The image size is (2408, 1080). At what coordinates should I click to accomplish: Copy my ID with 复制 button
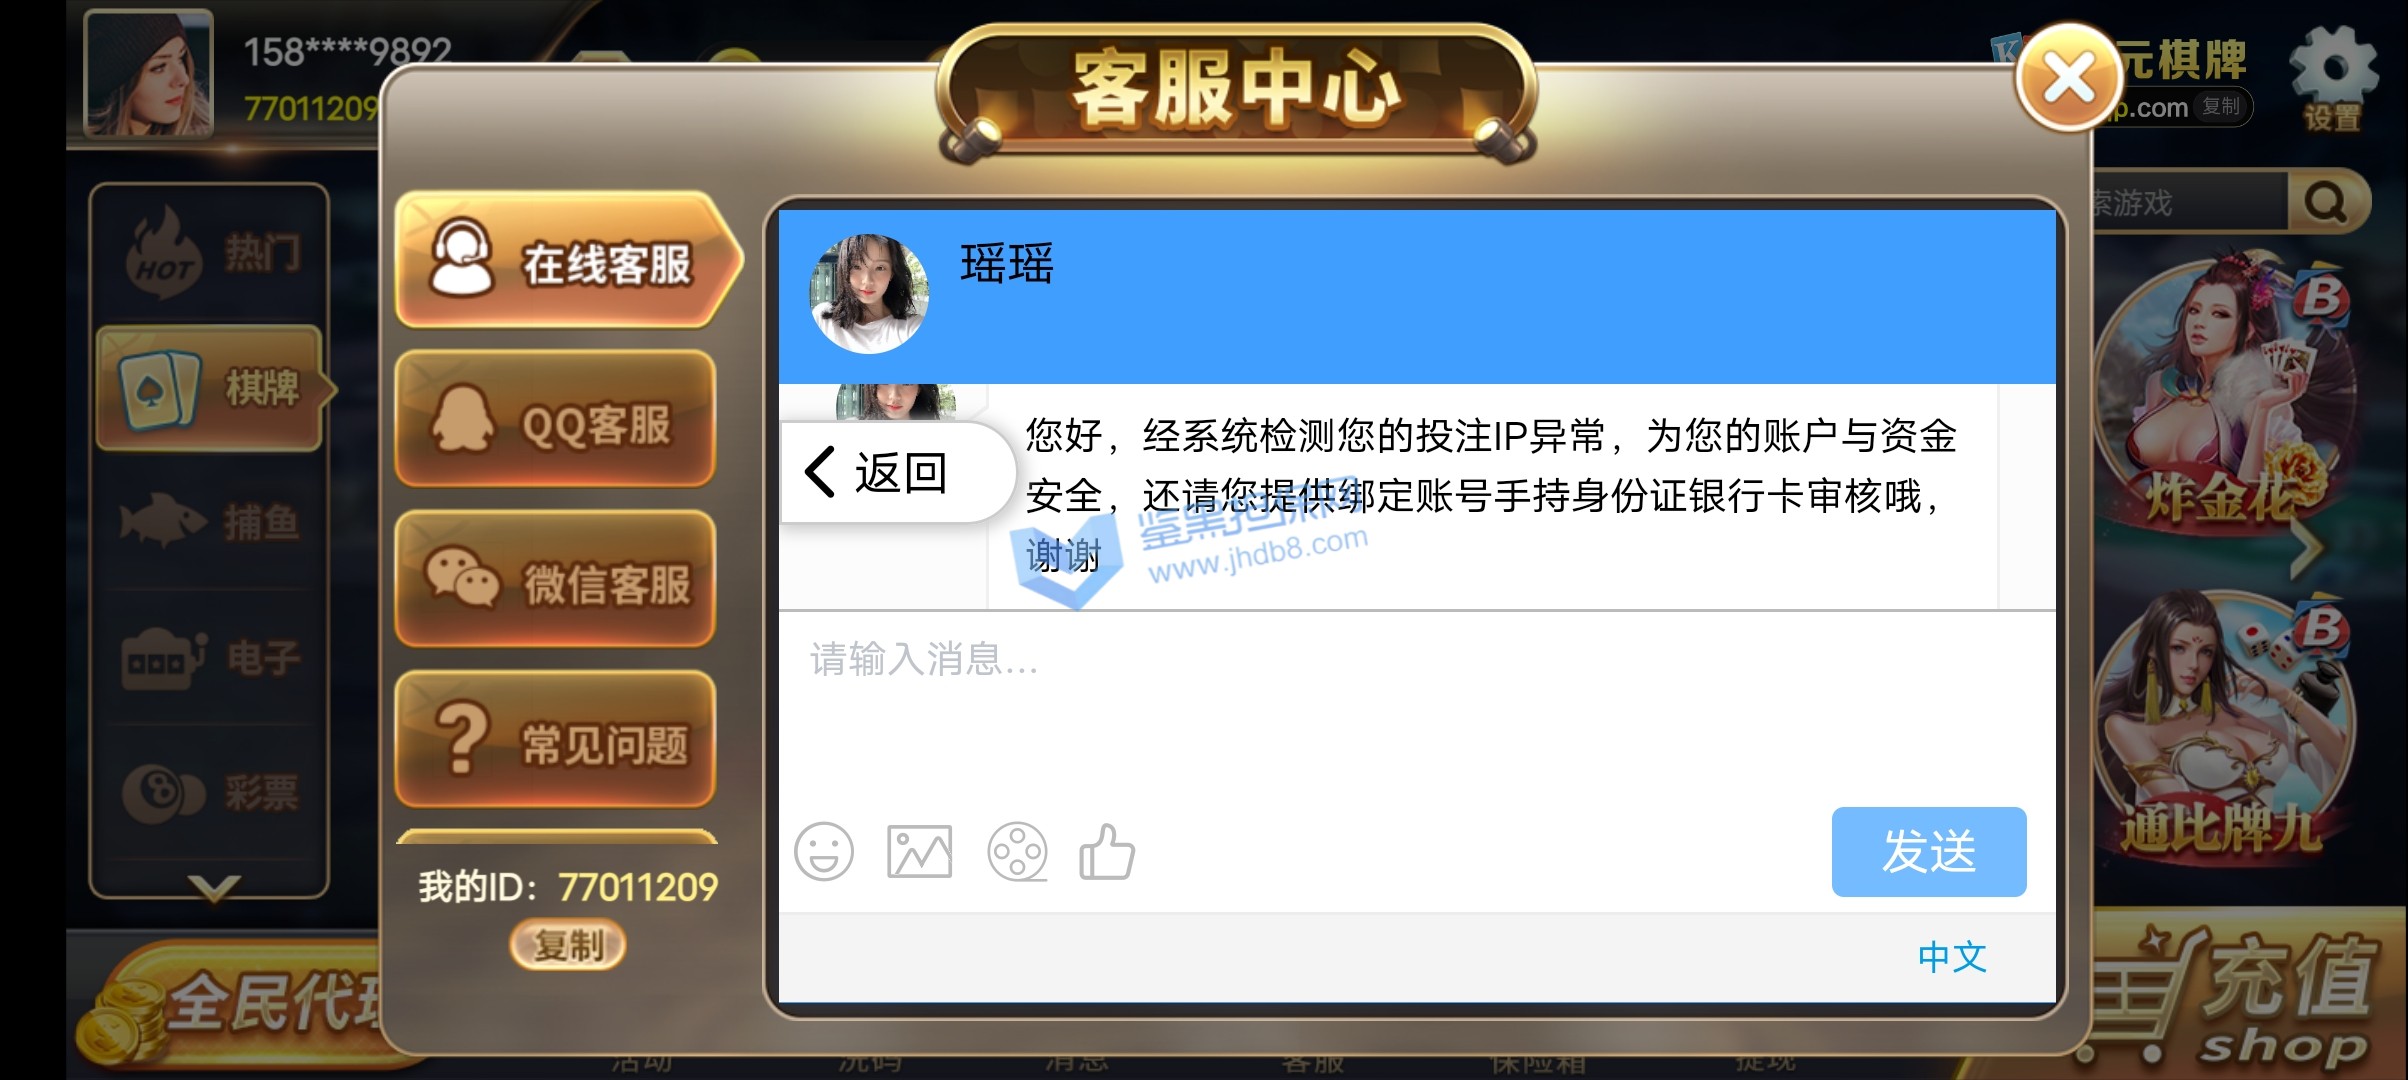(x=567, y=945)
